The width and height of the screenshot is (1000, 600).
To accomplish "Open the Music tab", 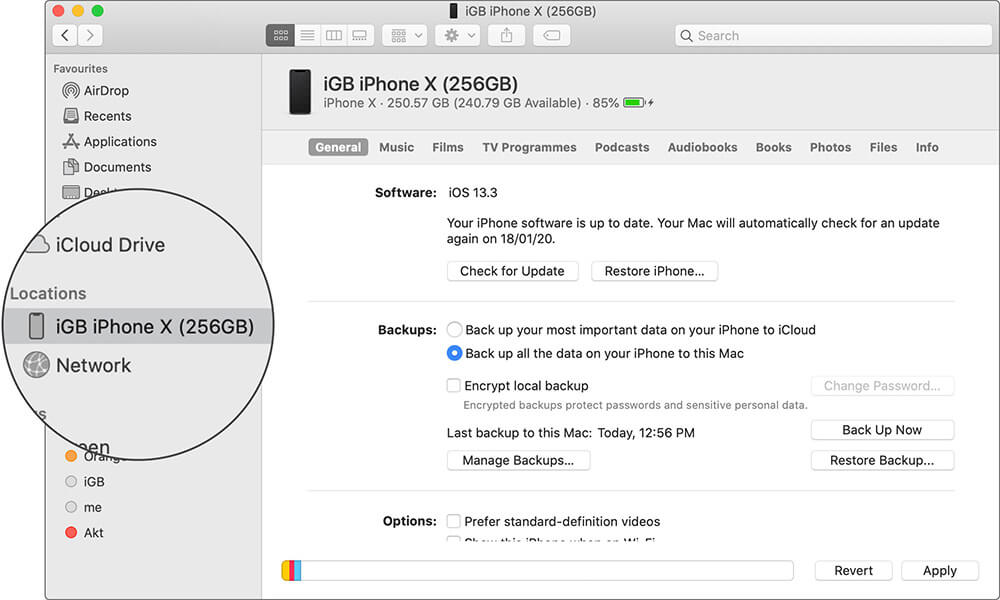I will pyautogui.click(x=397, y=147).
